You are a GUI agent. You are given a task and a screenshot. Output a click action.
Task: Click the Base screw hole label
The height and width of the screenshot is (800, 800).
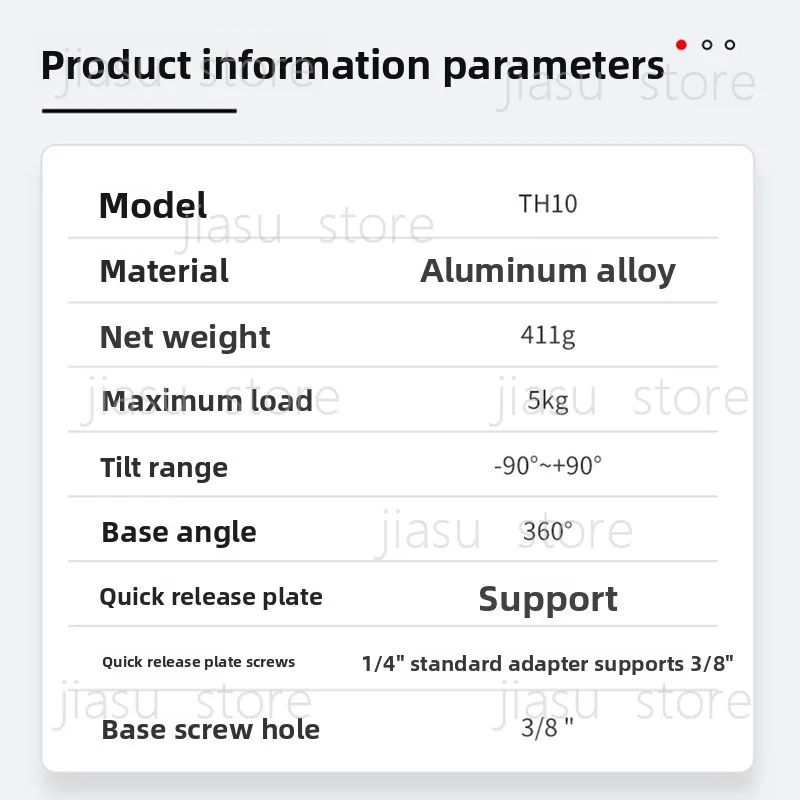pyautogui.click(x=210, y=730)
